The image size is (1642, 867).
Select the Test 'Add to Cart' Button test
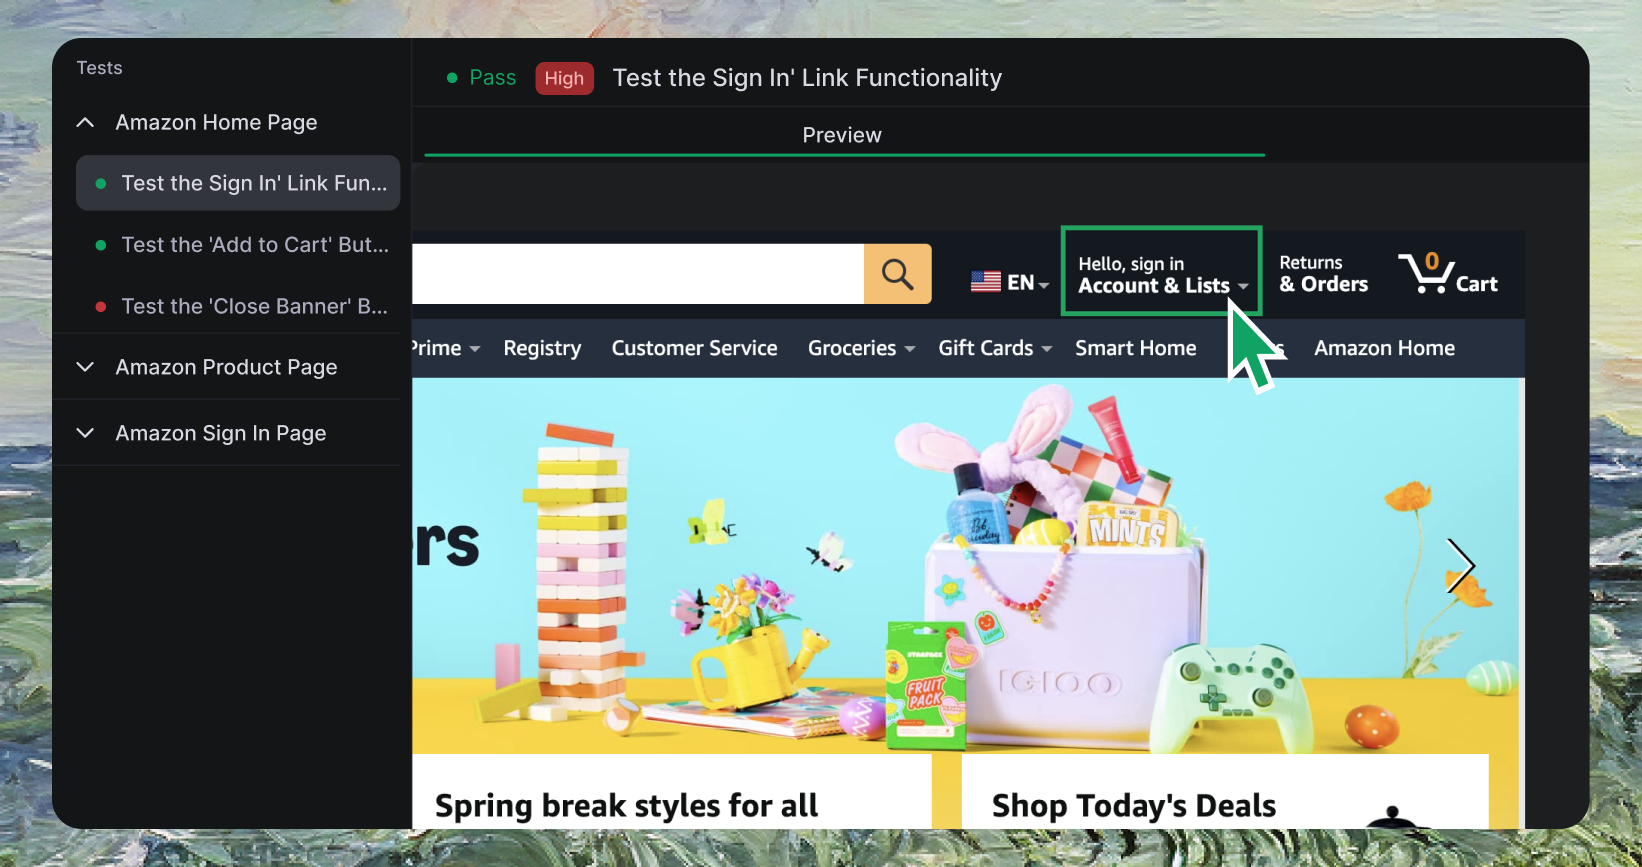tap(238, 245)
